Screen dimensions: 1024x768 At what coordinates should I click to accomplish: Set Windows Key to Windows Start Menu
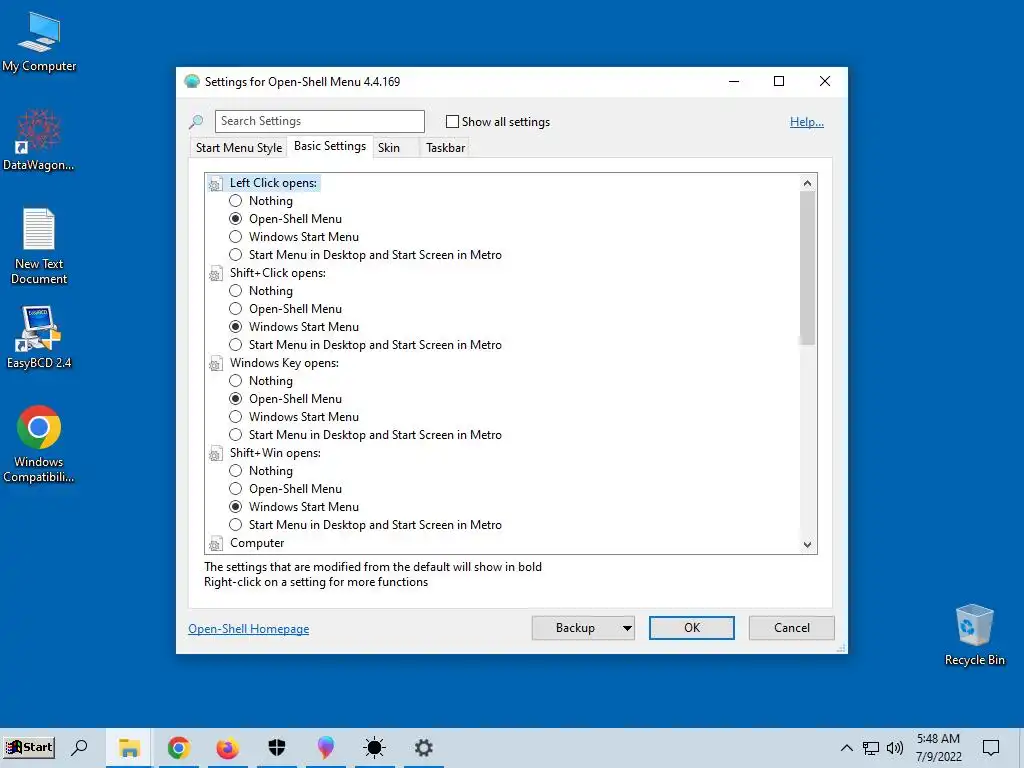236,417
